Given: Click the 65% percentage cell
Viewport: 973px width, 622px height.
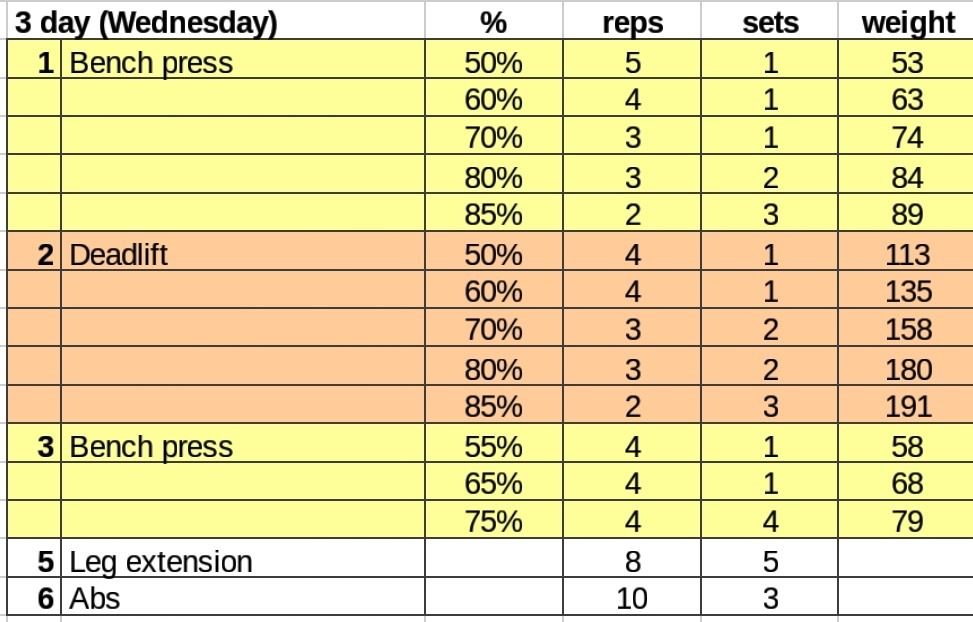Looking at the screenshot, I should click(x=493, y=484).
